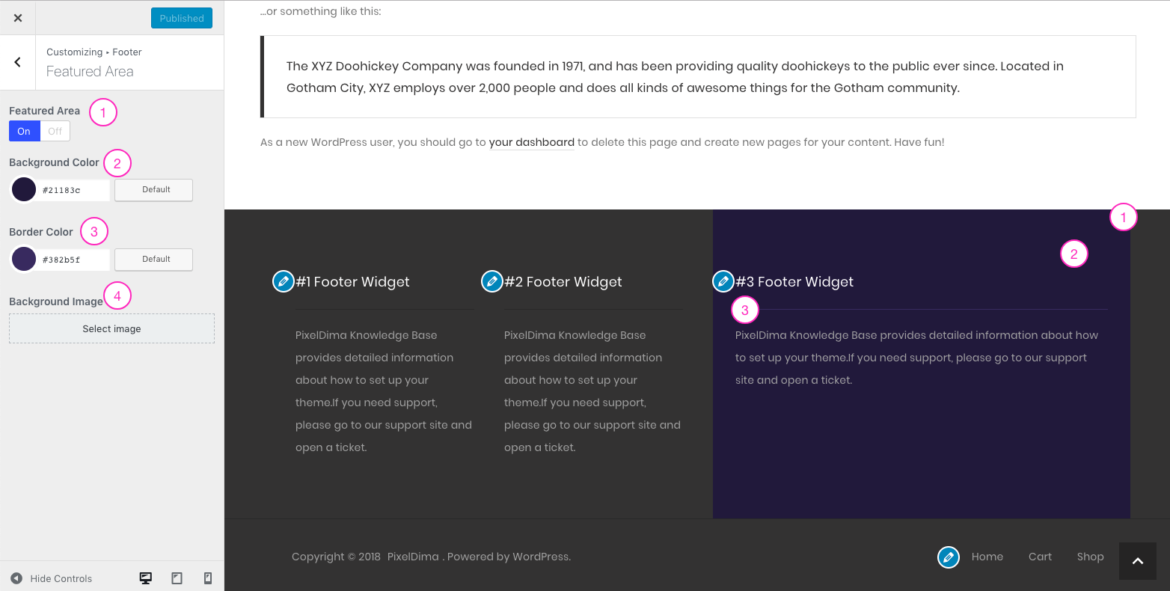Open the Background Color swatch picker
The width and height of the screenshot is (1170, 591).
pos(24,189)
